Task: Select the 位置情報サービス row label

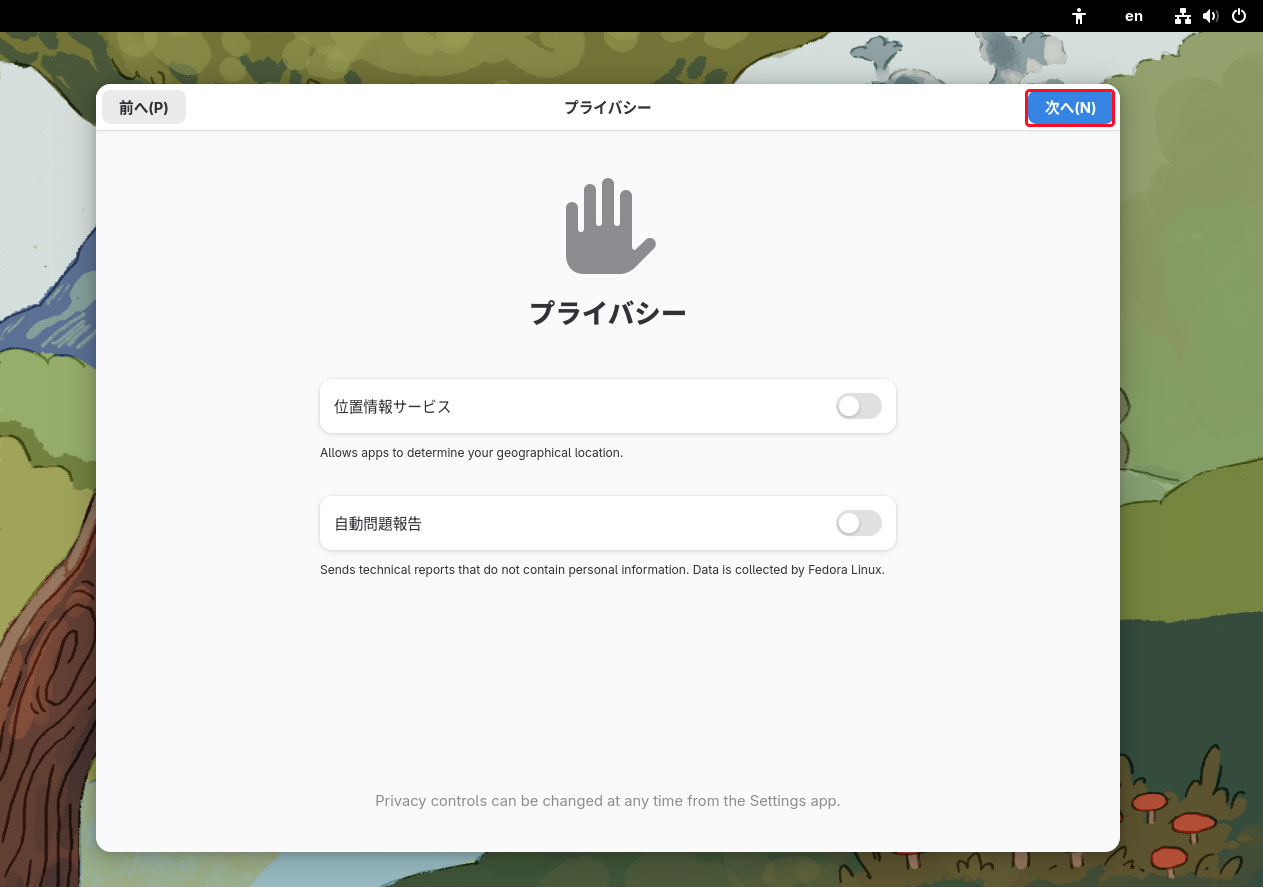Action: (393, 407)
